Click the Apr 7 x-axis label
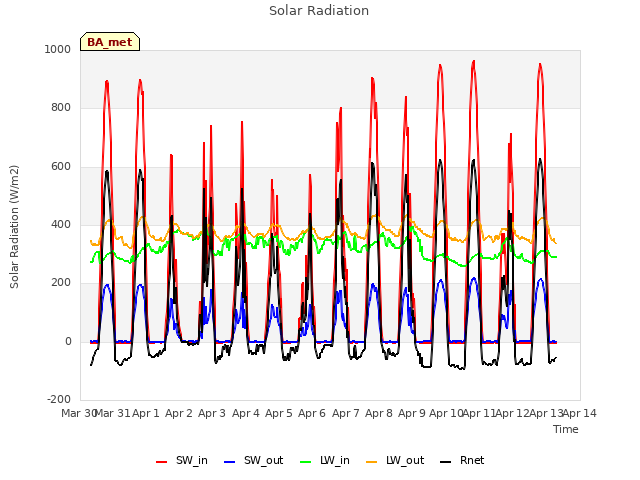Screen dimensions: 640x480 pos(346,413)
